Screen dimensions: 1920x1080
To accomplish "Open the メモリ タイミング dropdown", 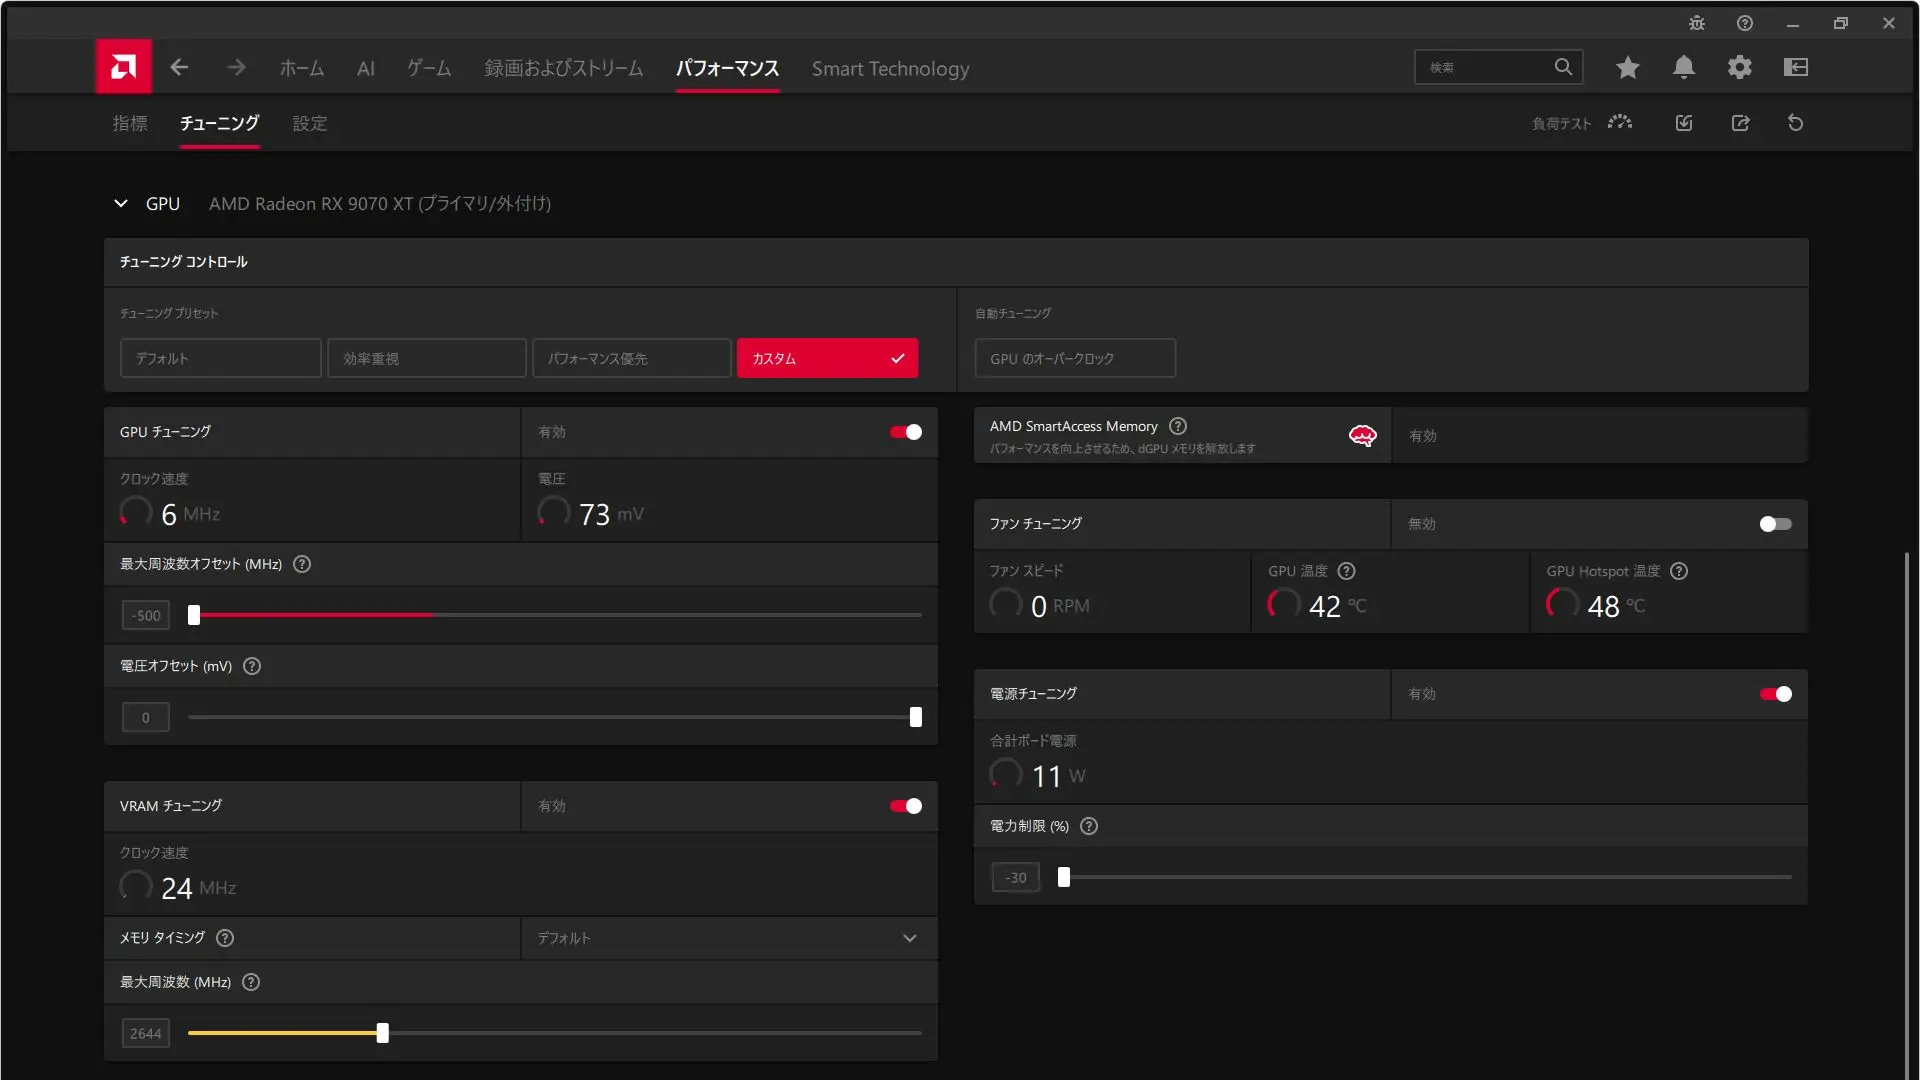I will [729, 938].
